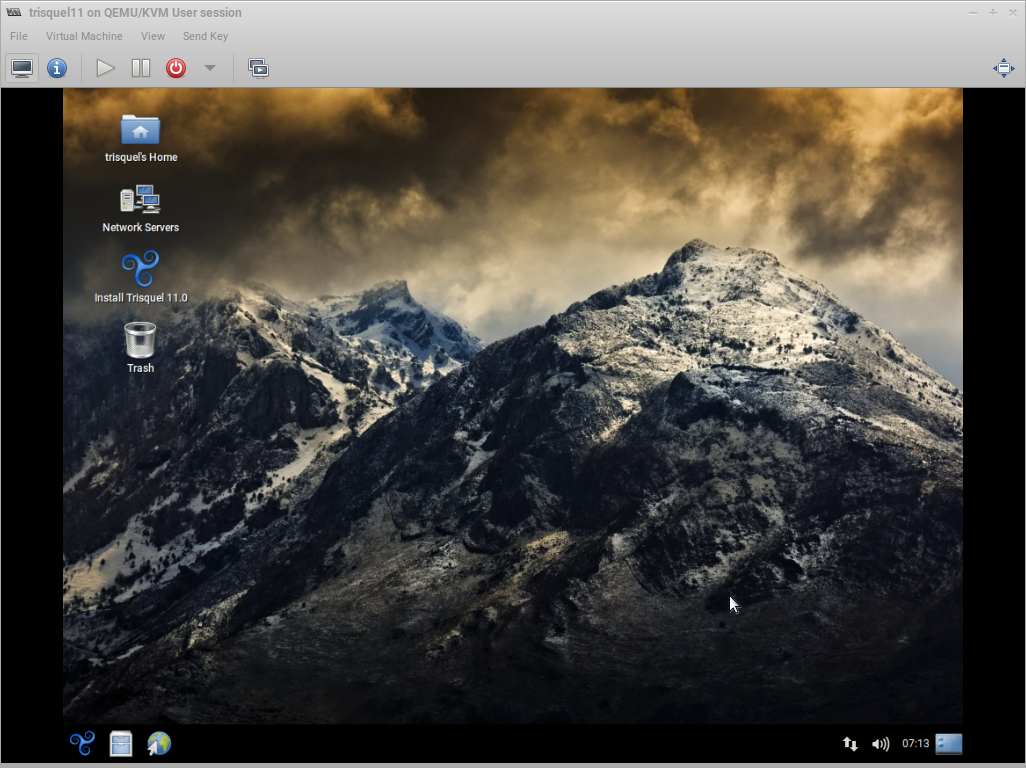Expand the shutdown options dropdown arrow
Viewport: 1026px width, 768px height.
pyautogui.click(x=209, y=68)
